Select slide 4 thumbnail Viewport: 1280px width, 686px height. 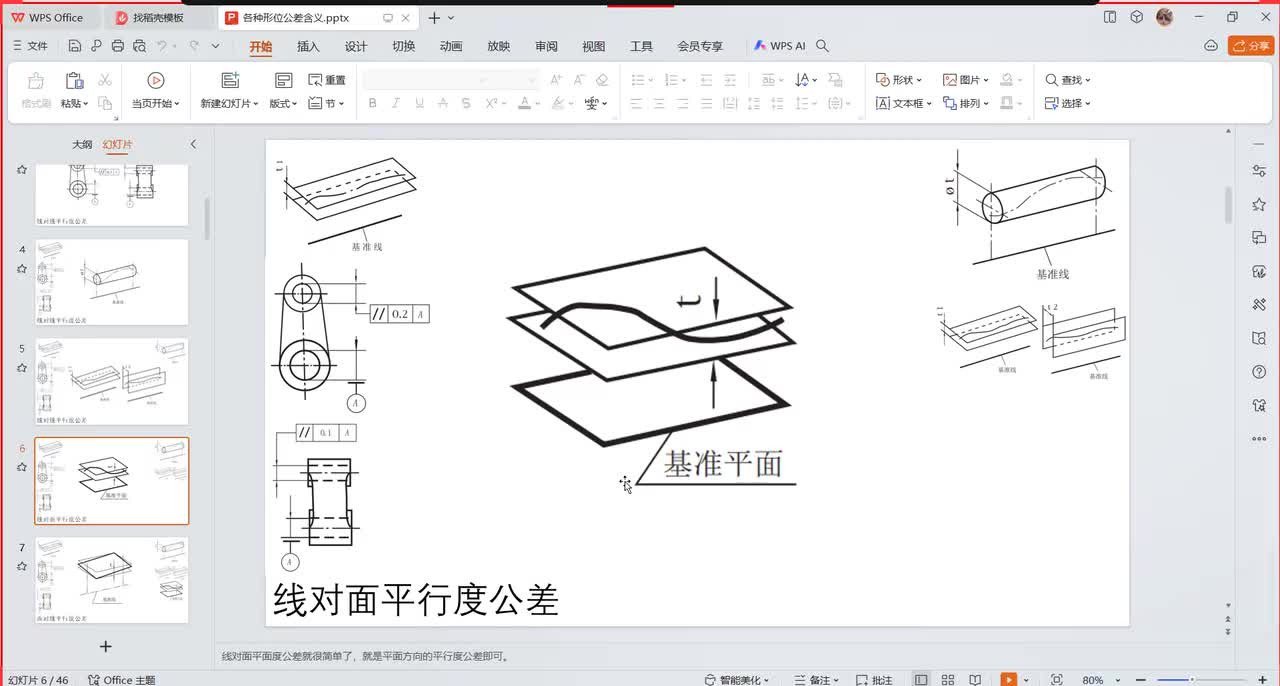112,282
